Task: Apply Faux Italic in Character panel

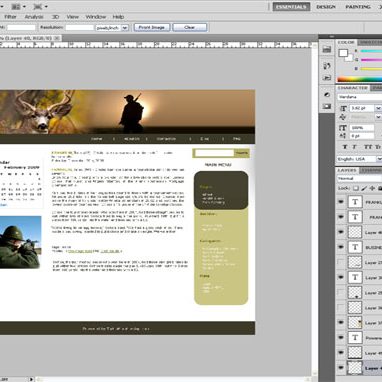Action: [x=354, y=147]
